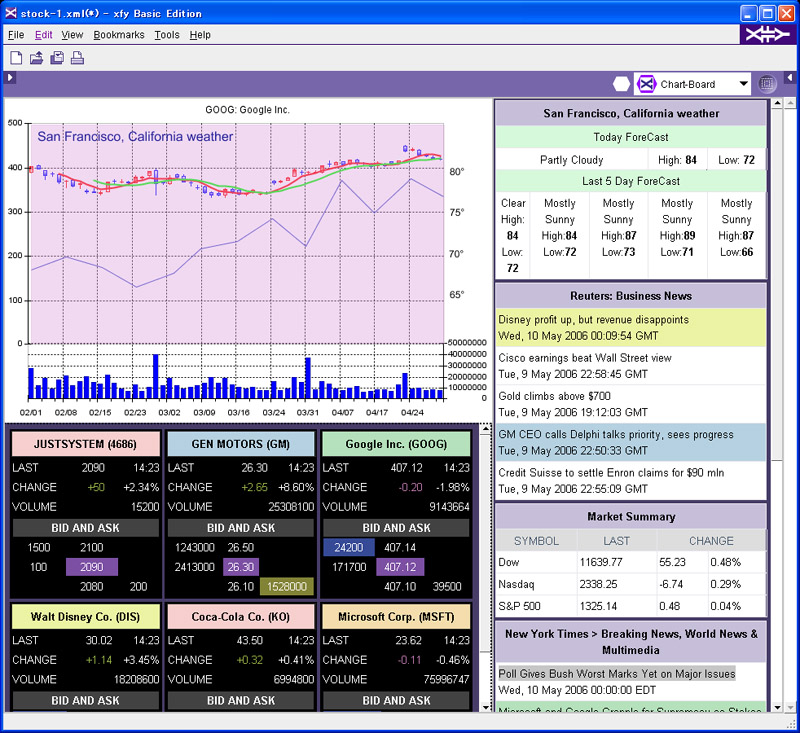Click Dow last value 11639.77
This screenshot has height=733, width=800.
click(x=601, y=562)
